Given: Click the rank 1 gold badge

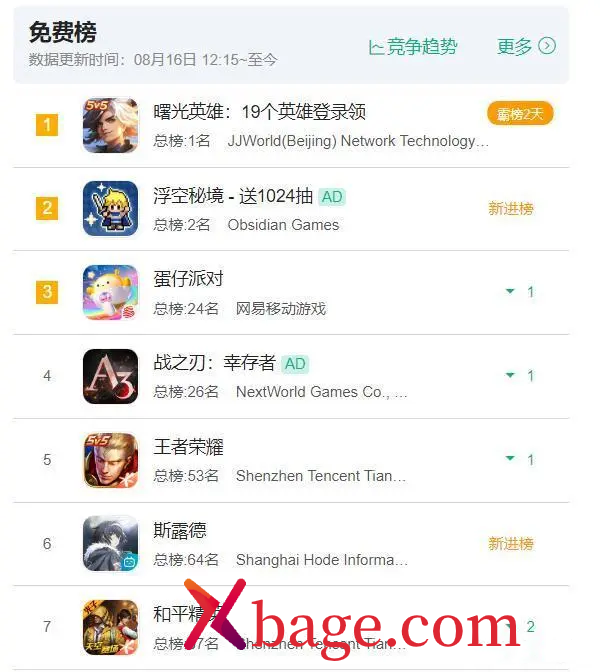Looking at the screenshot, I should point(47,125).
